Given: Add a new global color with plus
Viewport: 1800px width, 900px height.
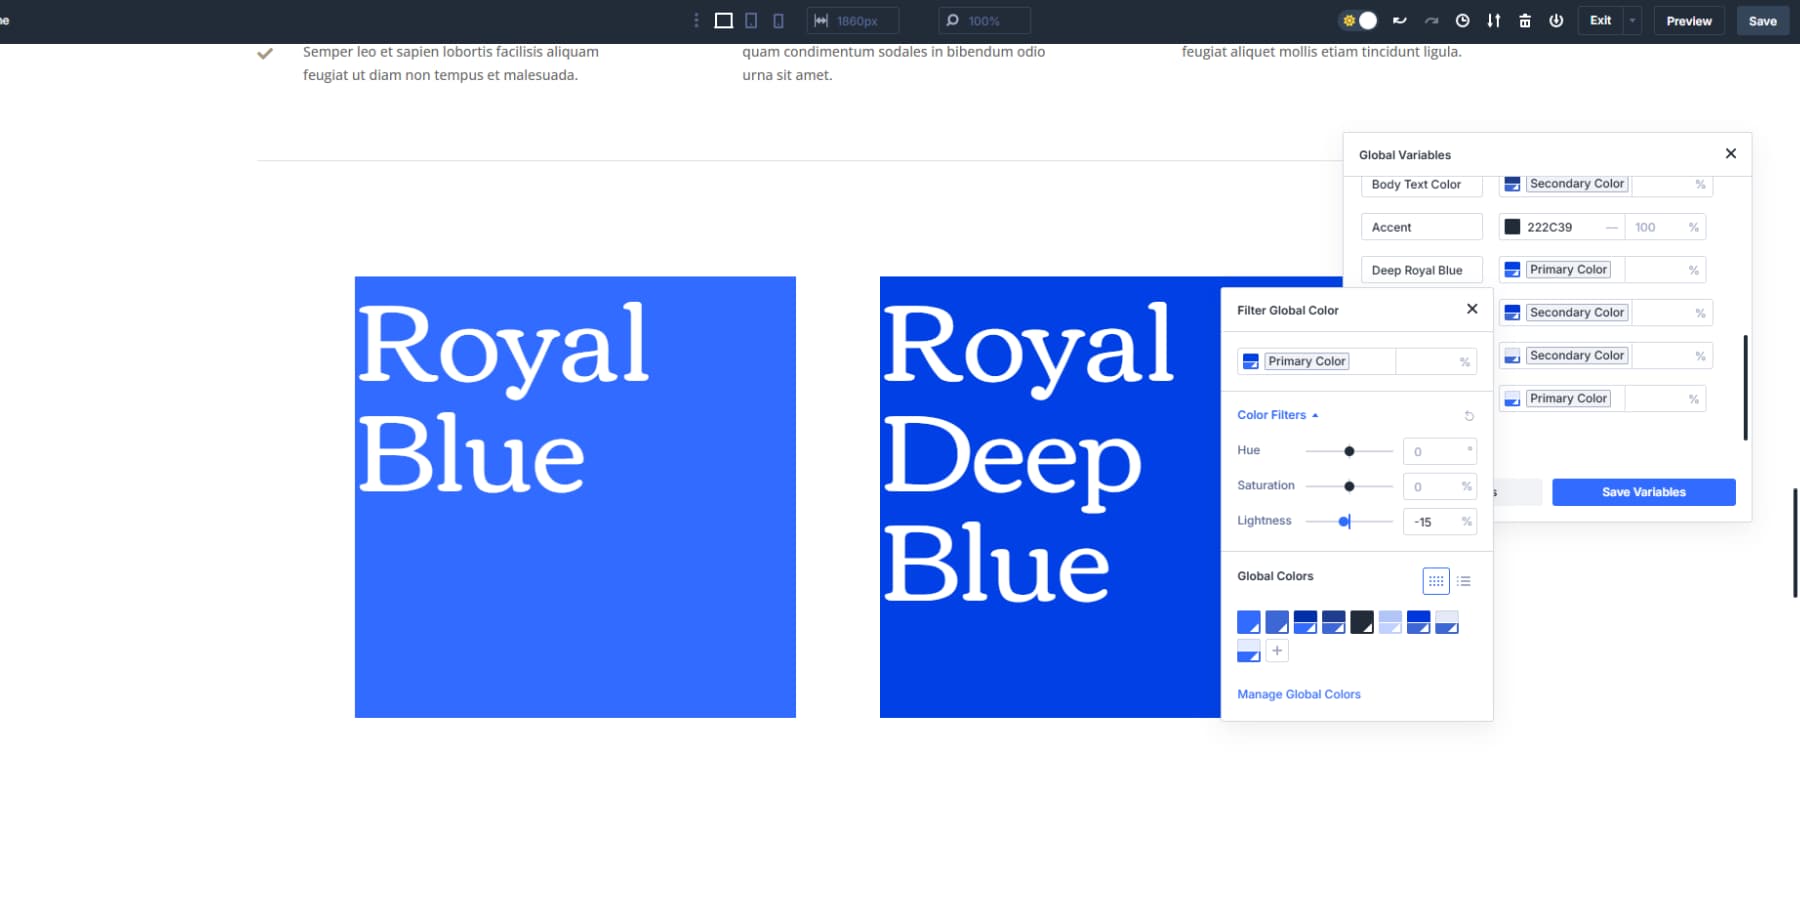Looking at the screenshot, I should [1277, 651].
